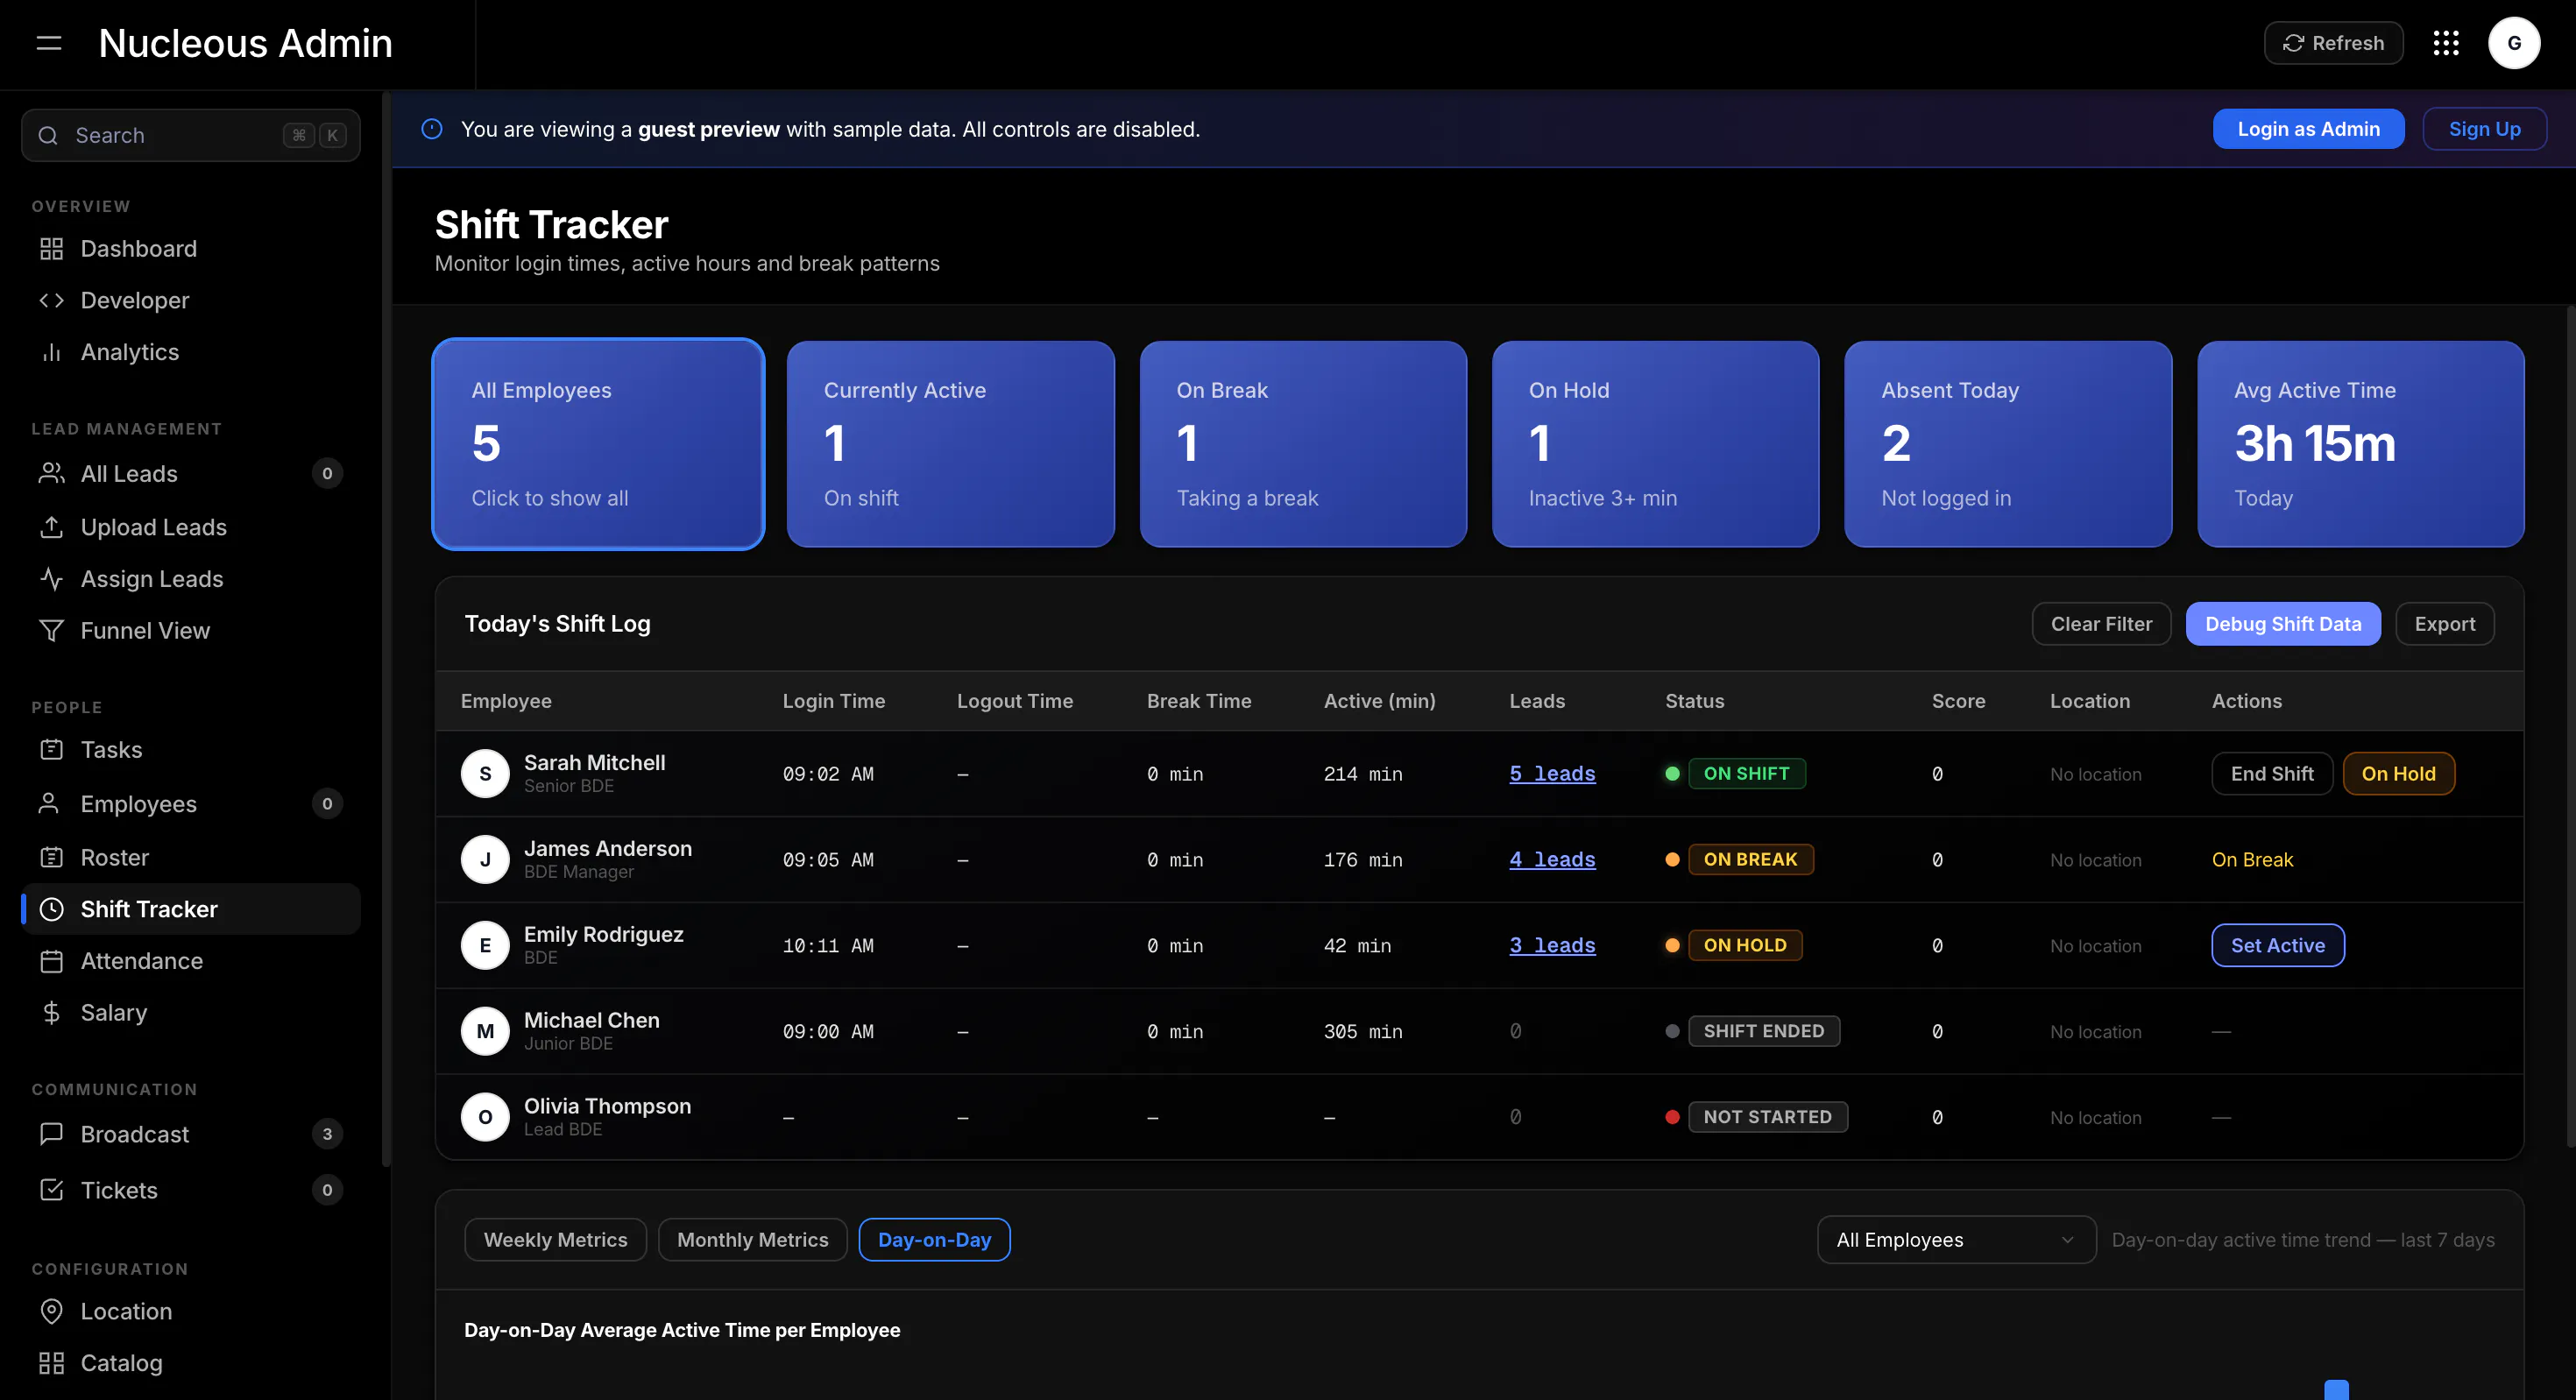
Task: Open the G user avatar menu
Action: pyautogui.click(x=2514, y=43)
